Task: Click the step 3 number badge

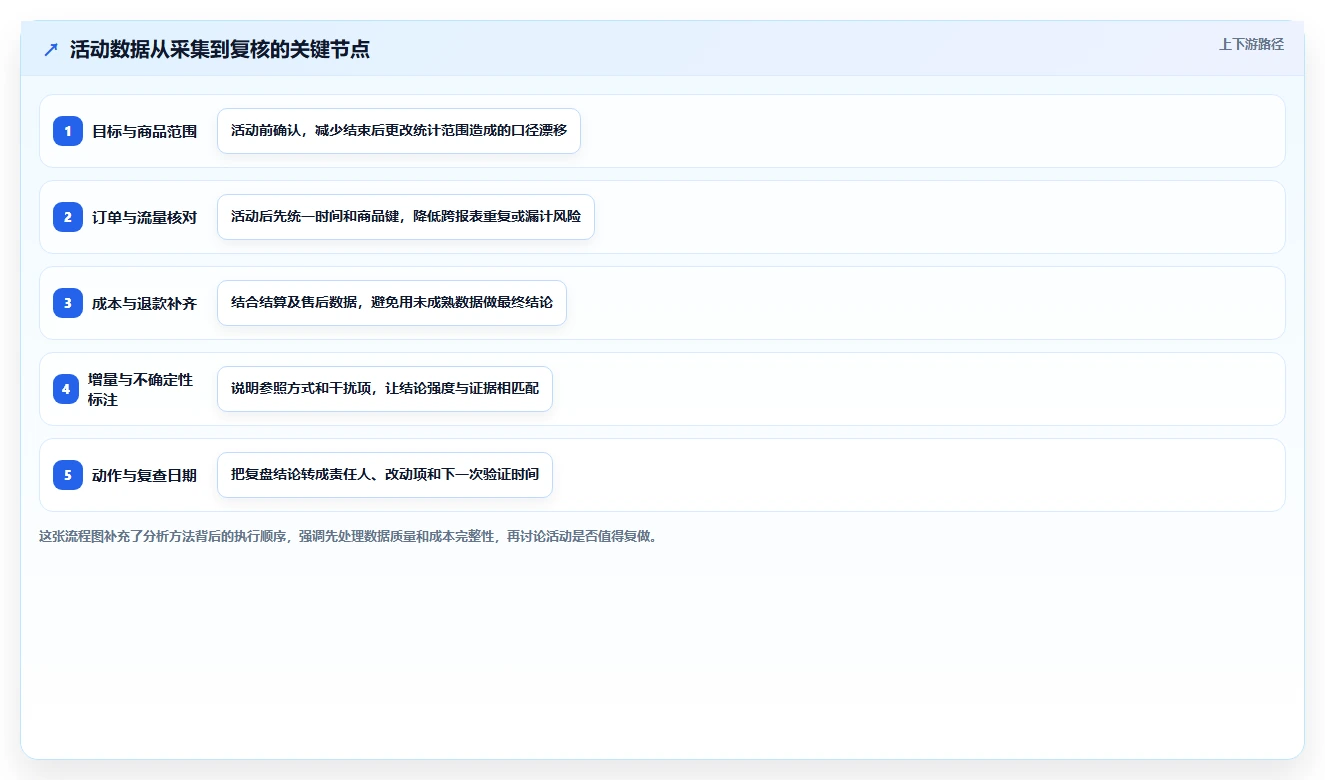Action: tap(68, 303)
